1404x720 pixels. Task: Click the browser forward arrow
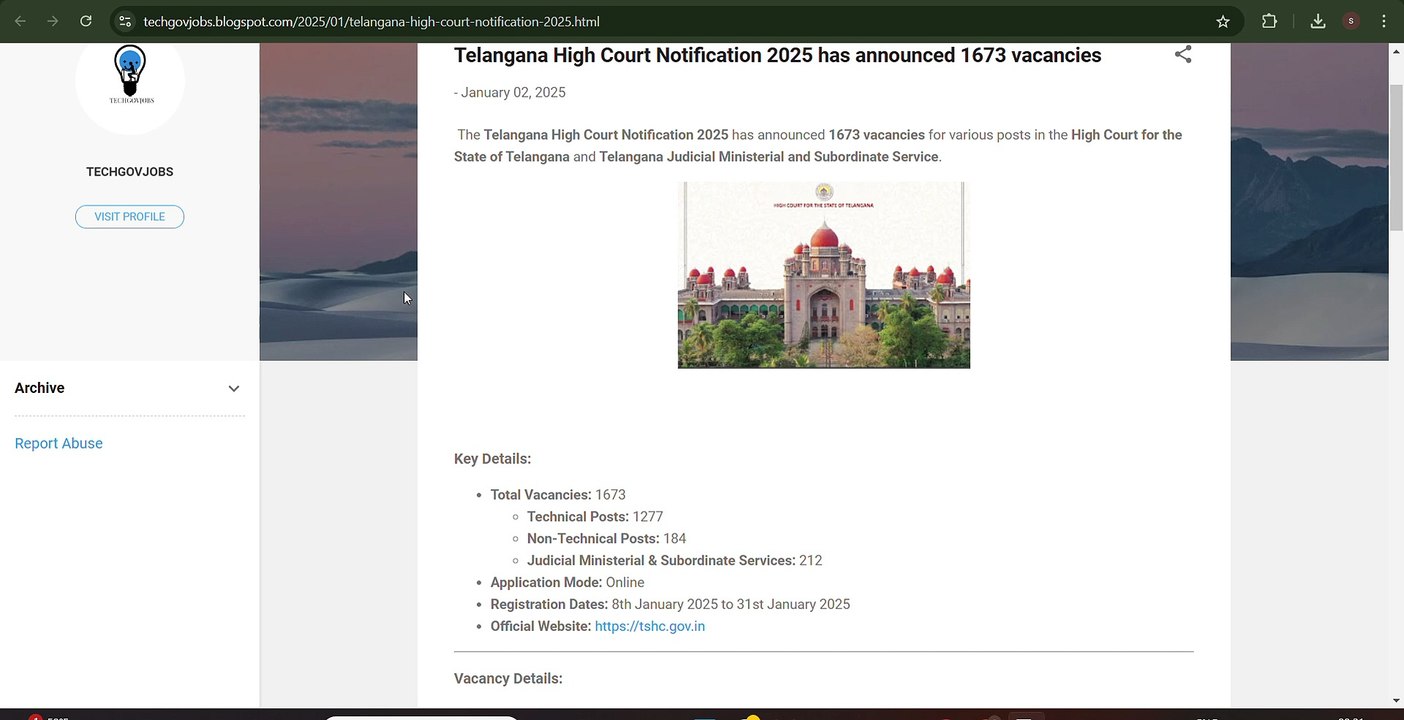(x=52, y=21)
